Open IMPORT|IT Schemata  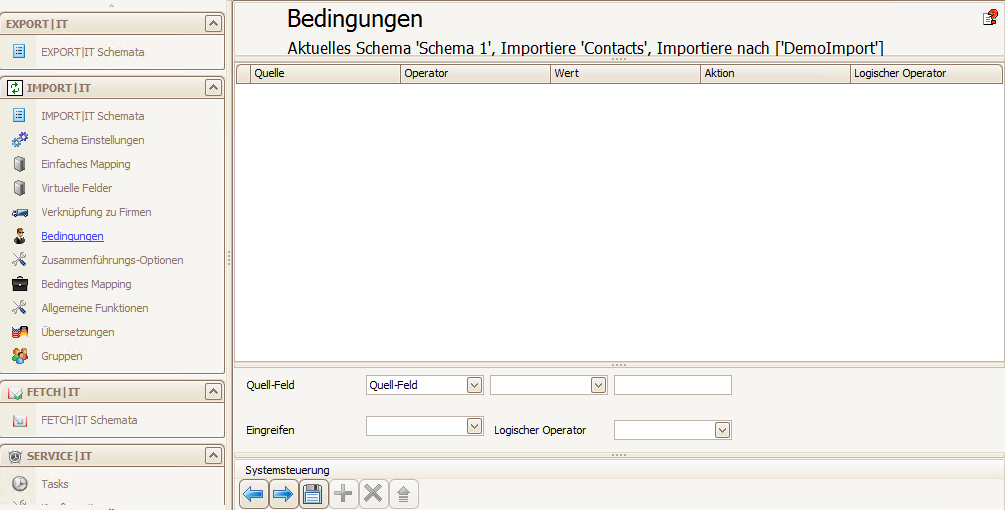92,116
